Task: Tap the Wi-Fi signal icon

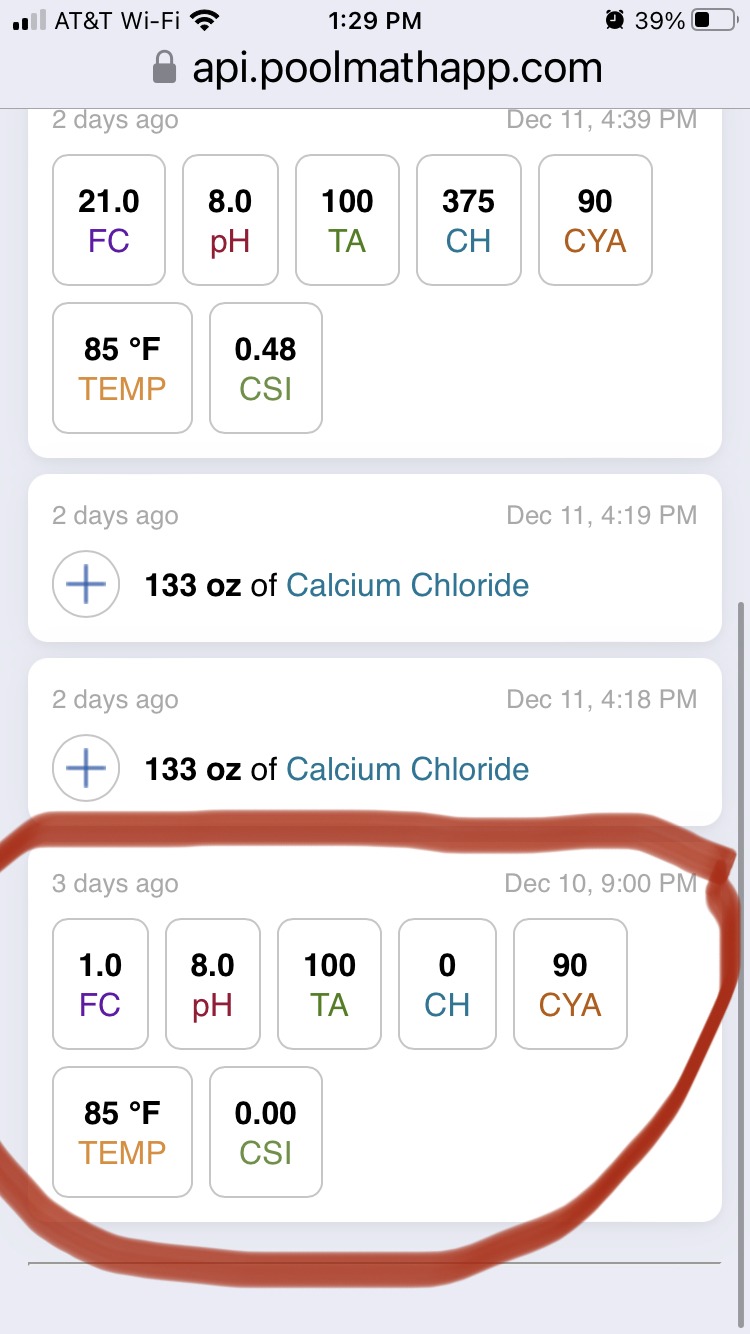Action: coord(205,20)
